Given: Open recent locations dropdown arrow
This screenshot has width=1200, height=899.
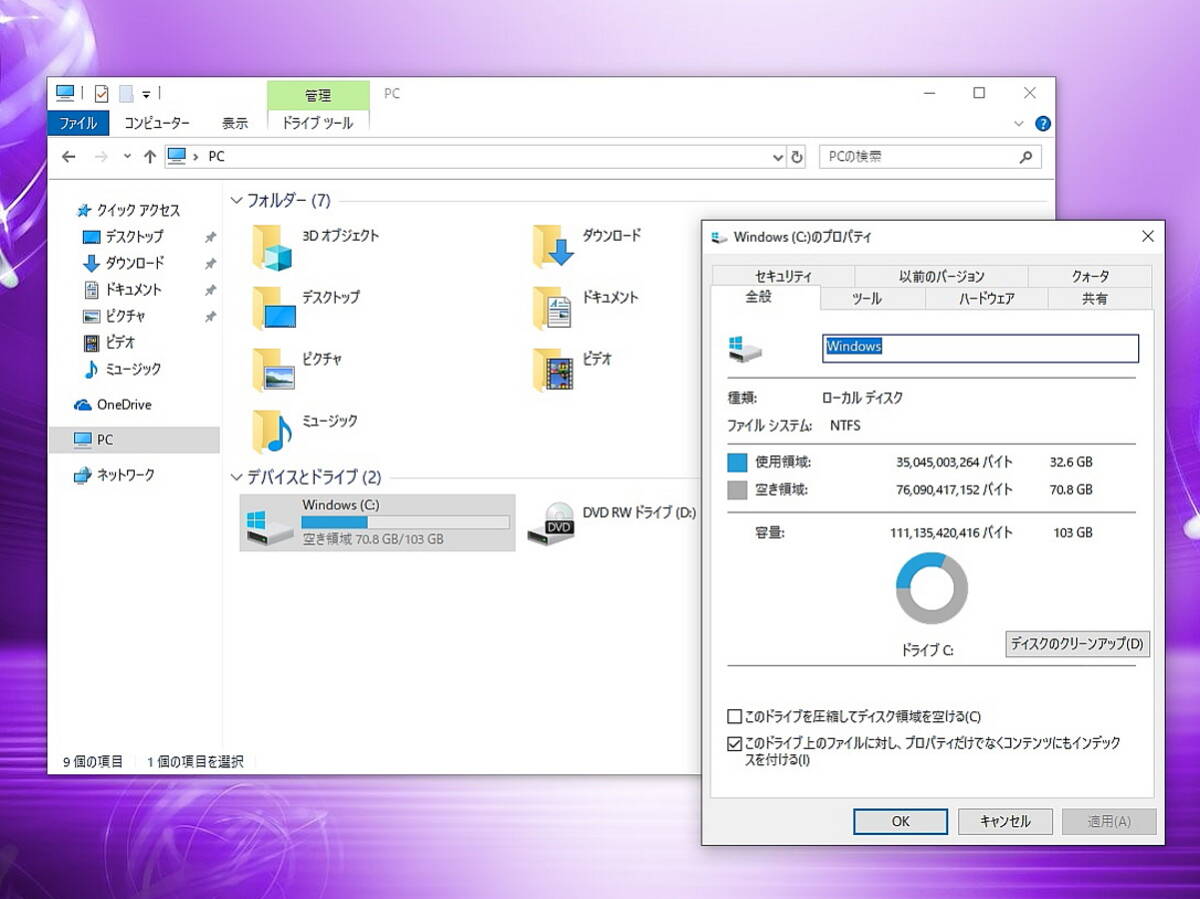Looking at the screenshot, I should click(x=127, y=157).
